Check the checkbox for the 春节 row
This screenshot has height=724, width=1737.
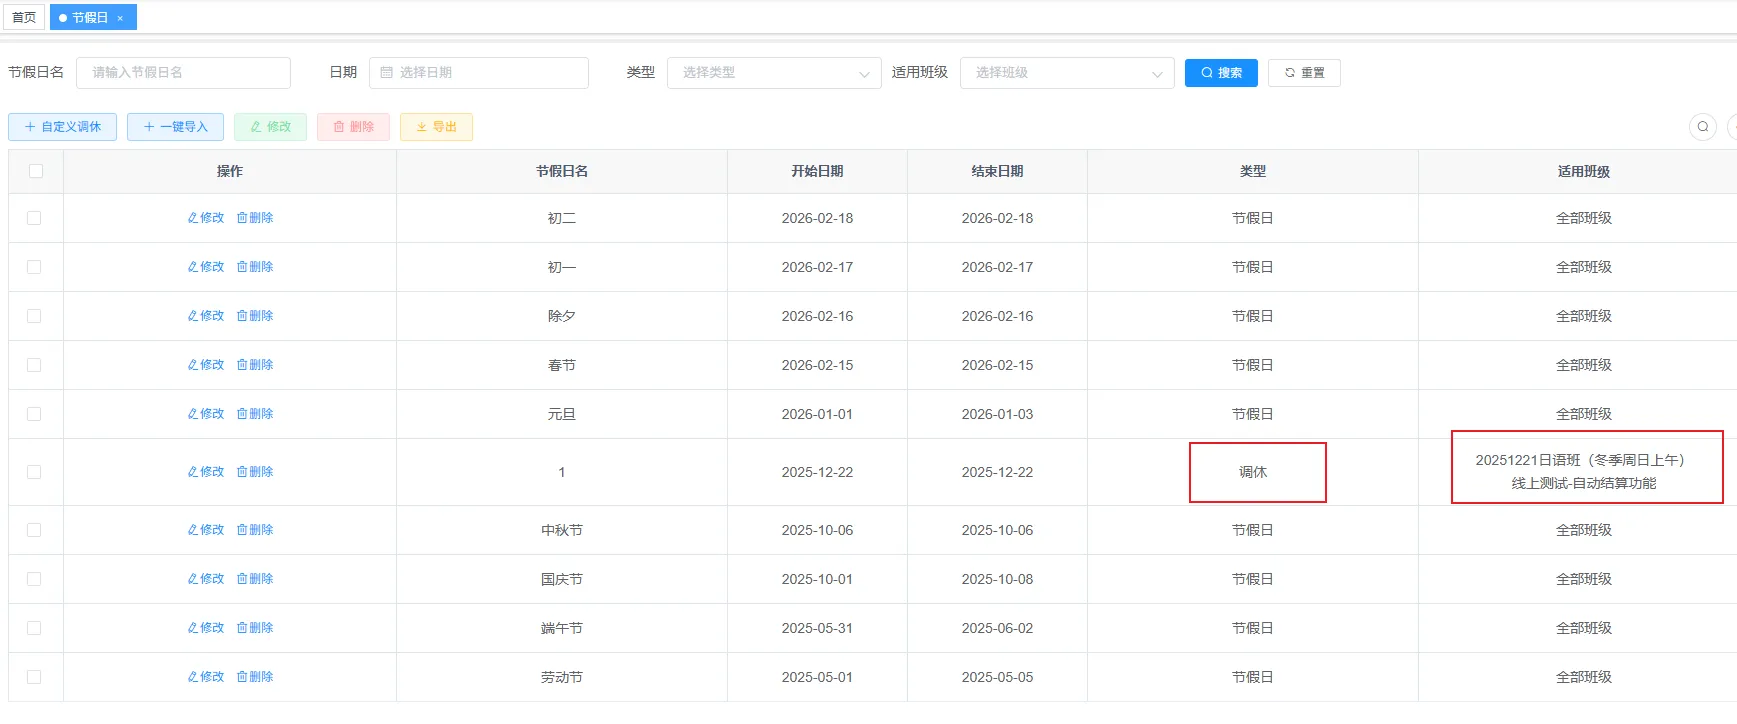point(34,365)
